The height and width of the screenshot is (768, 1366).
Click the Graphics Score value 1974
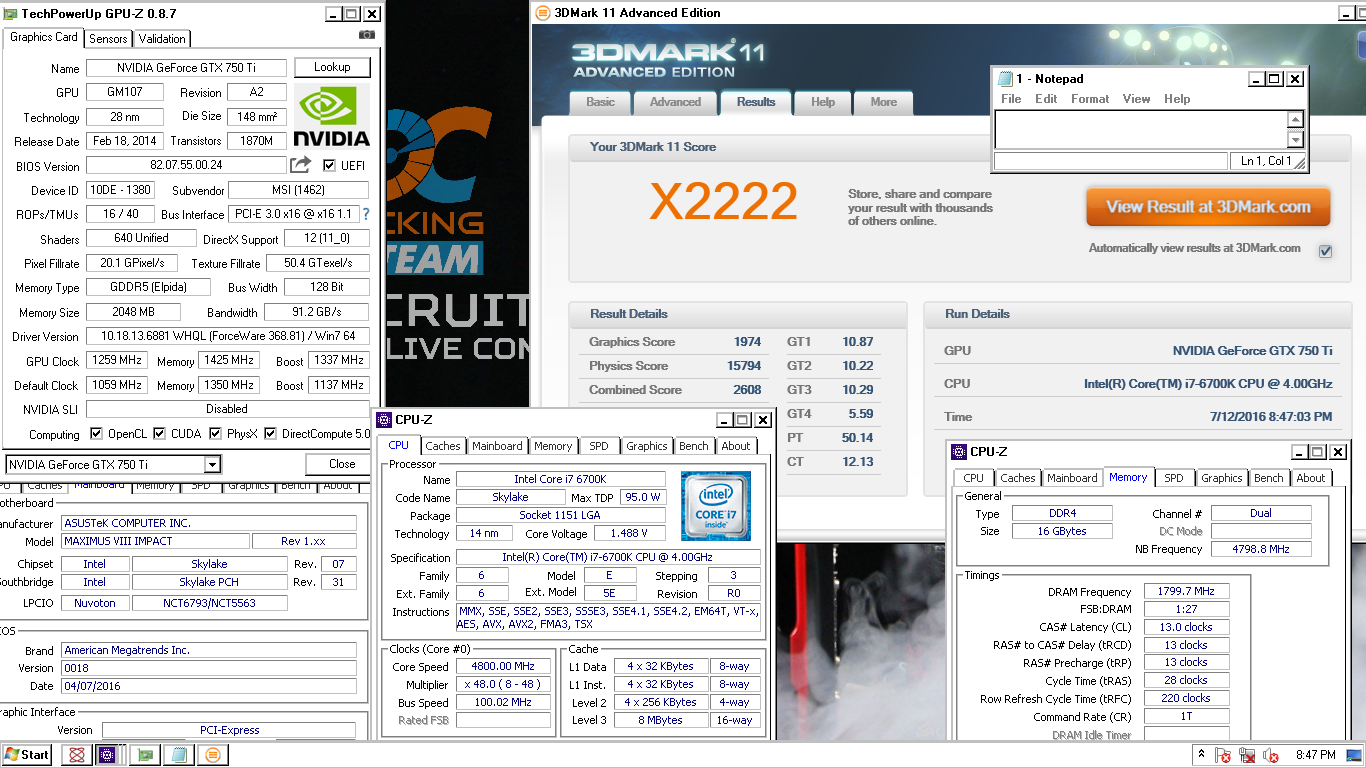point(747,342)
